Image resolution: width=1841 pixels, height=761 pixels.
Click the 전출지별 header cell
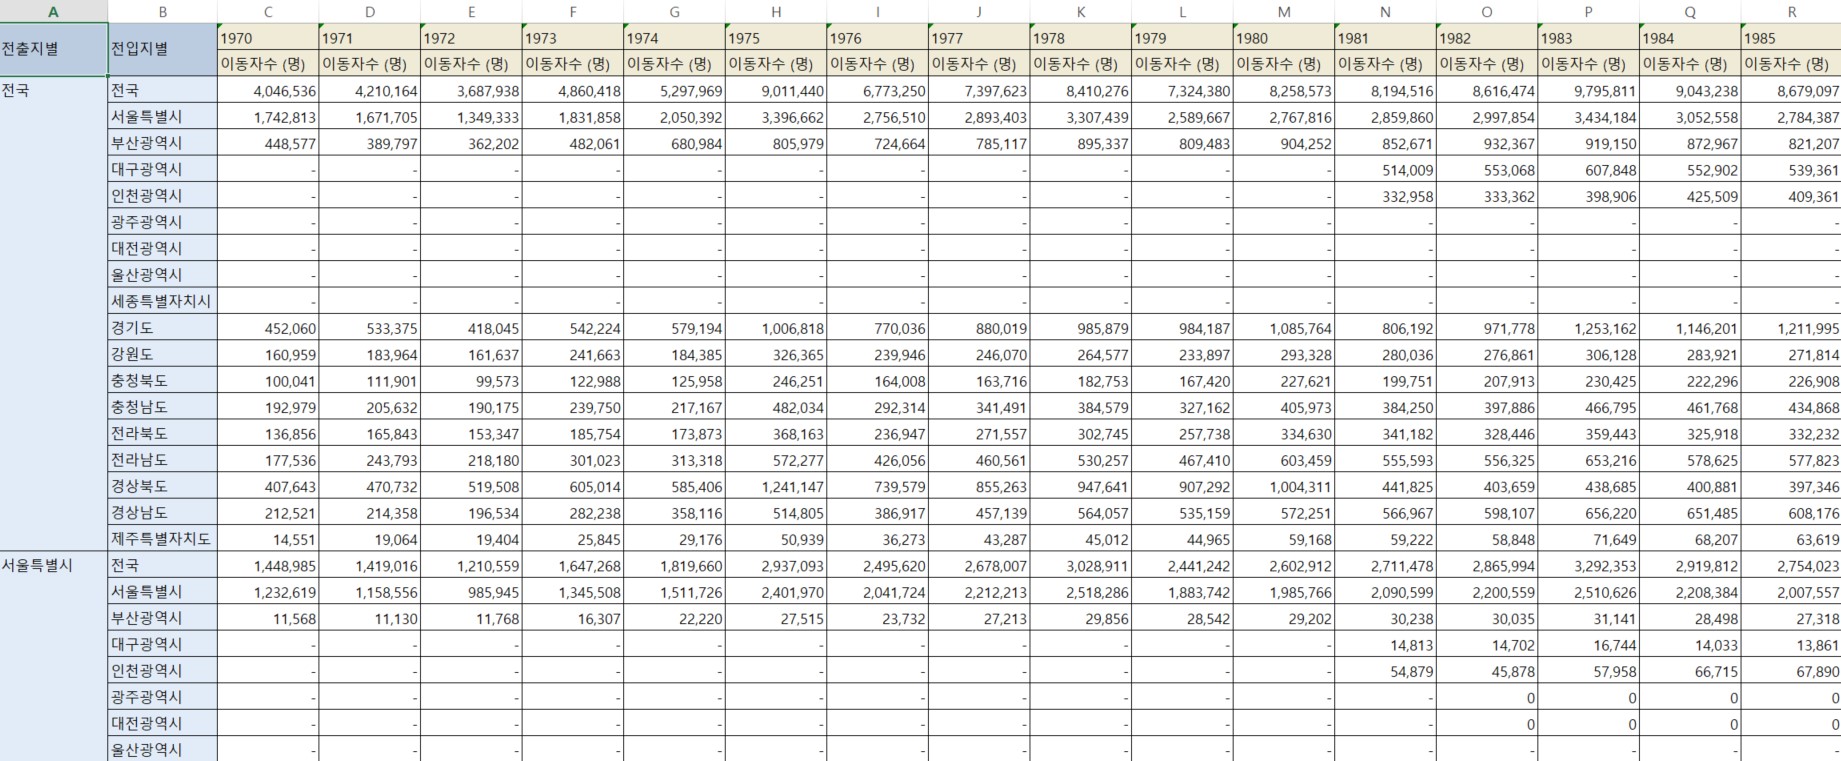(x=54, y=50)
